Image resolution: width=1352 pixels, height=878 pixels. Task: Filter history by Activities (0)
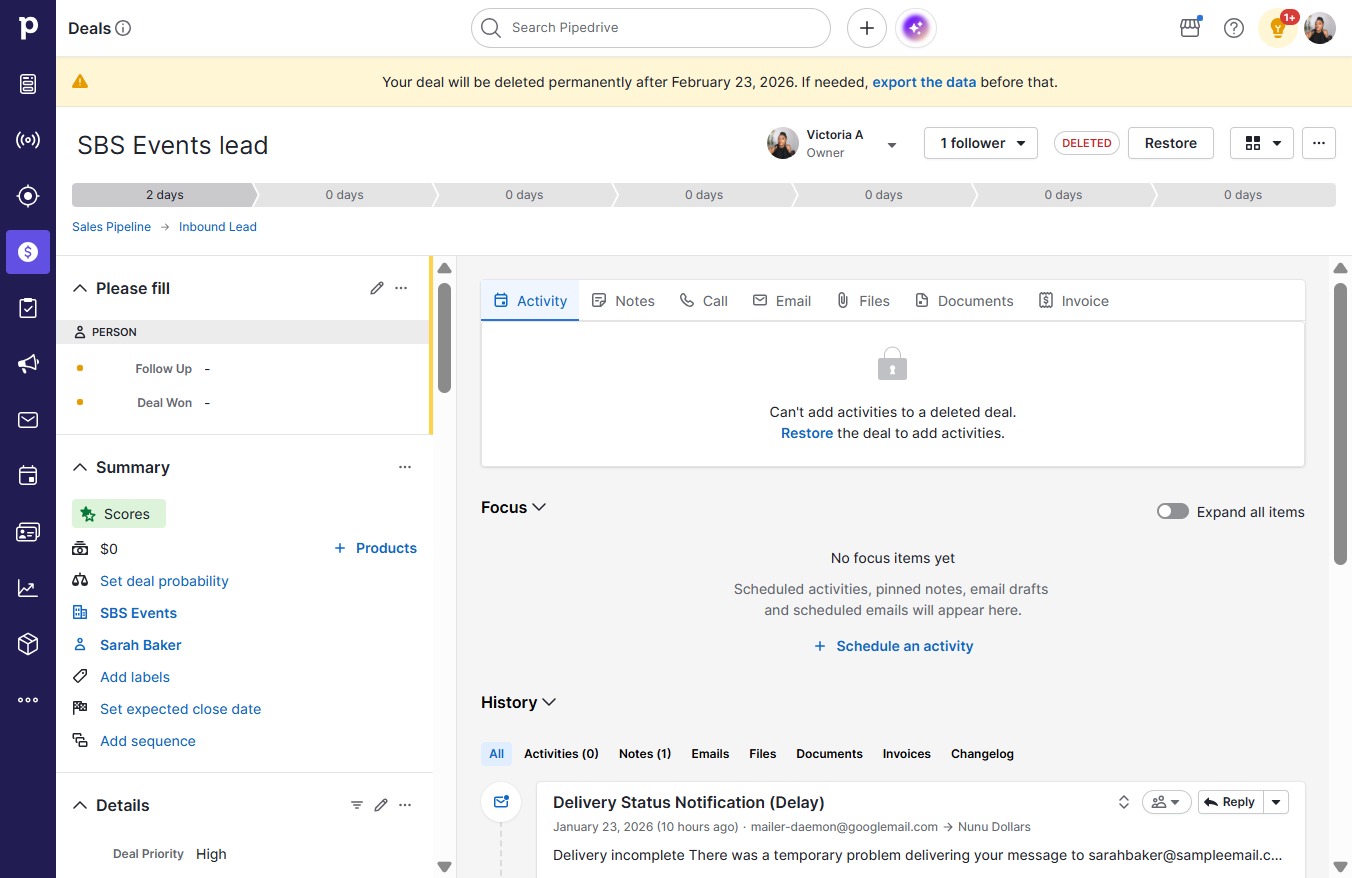(561, 754)
